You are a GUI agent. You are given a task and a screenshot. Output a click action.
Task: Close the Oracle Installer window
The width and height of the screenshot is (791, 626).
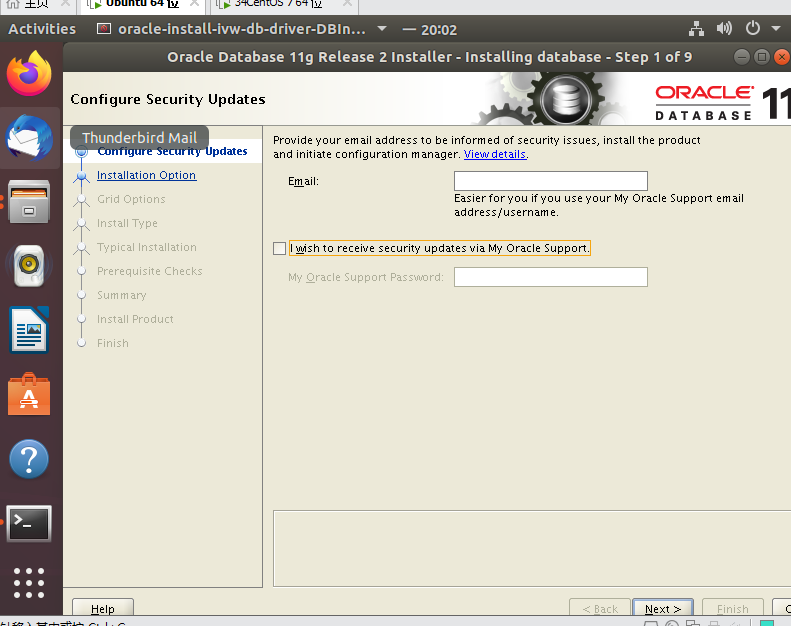coord(782,56)
